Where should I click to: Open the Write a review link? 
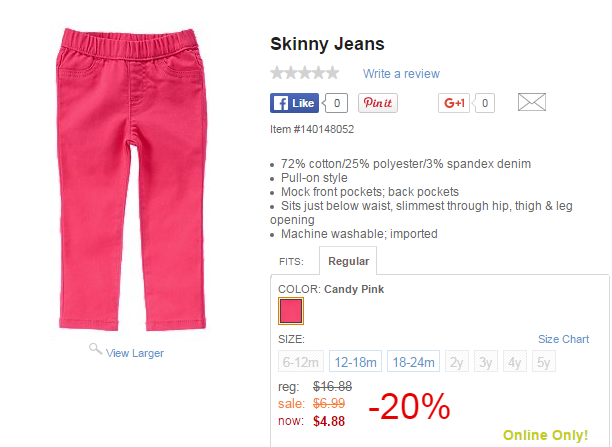click(401, 74)
